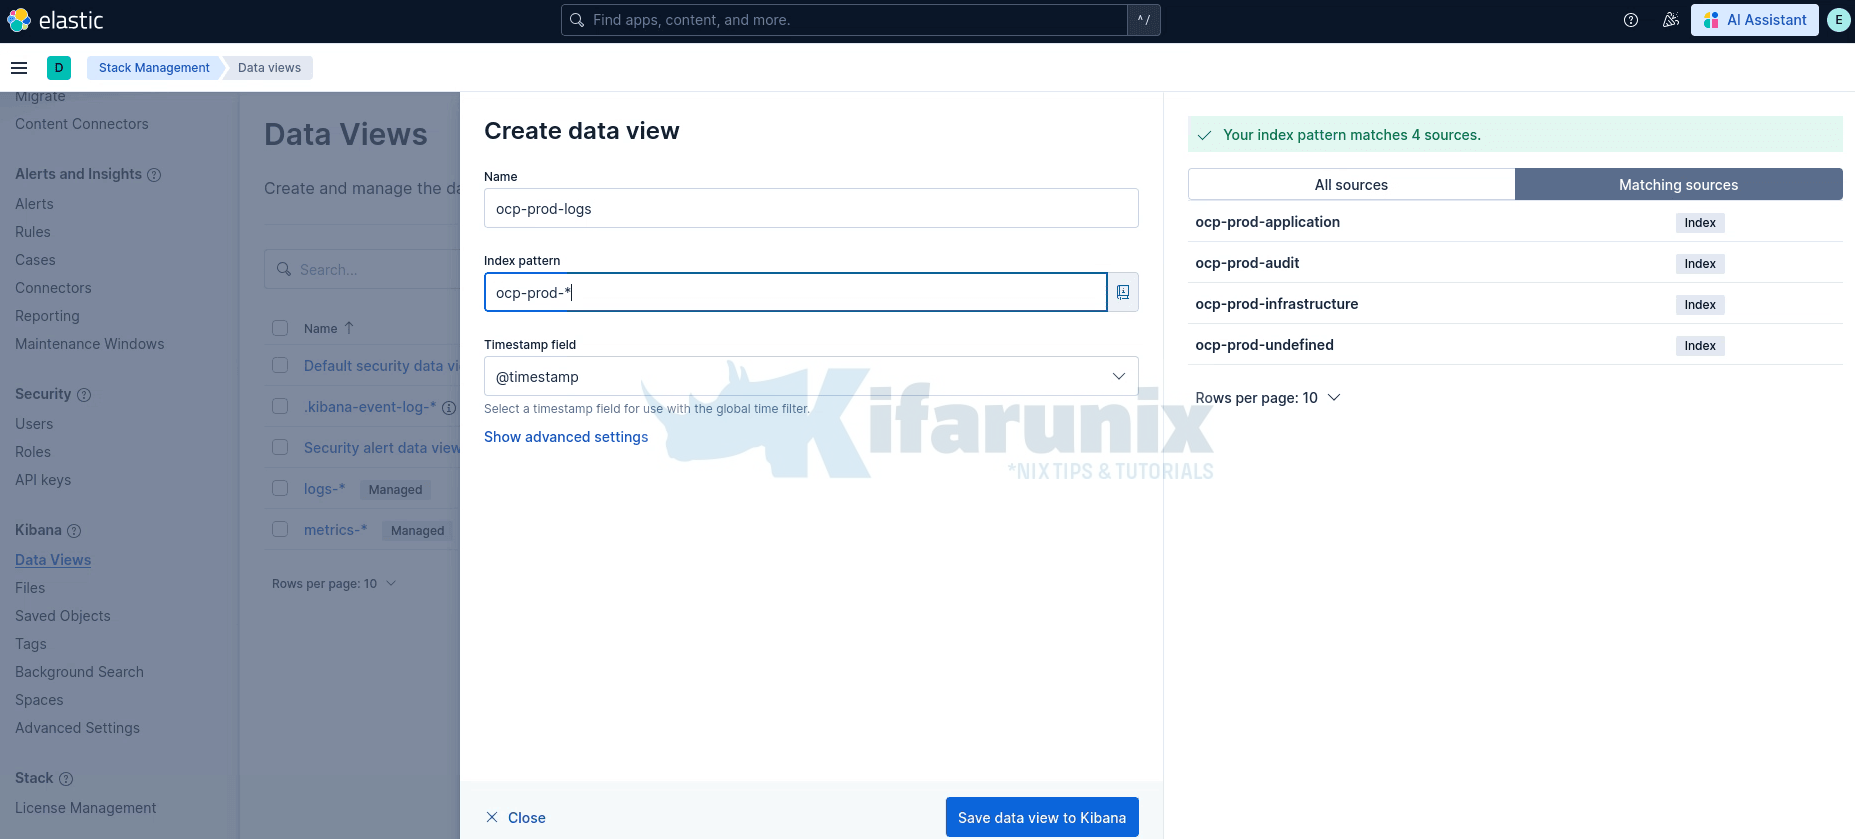The height and width of the screenshot is (839, 1855).
Task: Check the Default security data view row
Action: [x=280, y=366]
